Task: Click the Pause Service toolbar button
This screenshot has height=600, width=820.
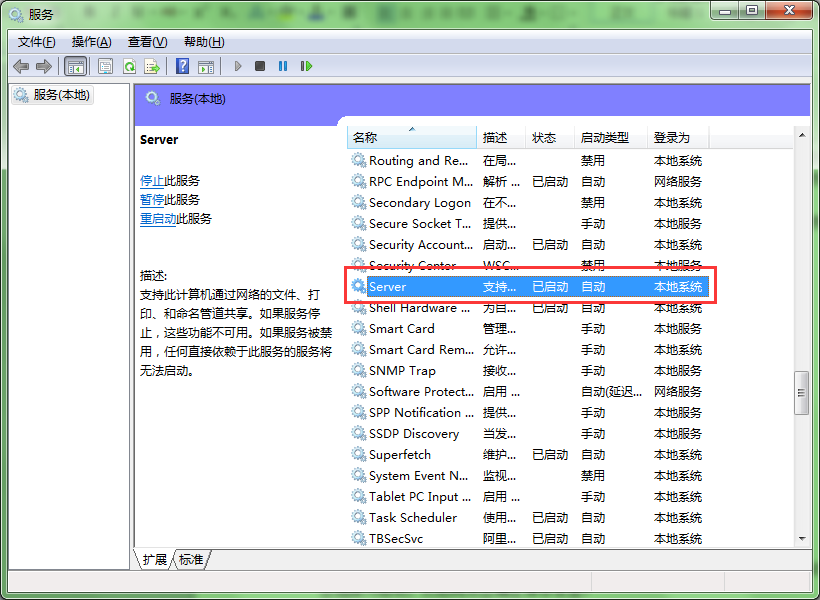Action: [283, 66]
